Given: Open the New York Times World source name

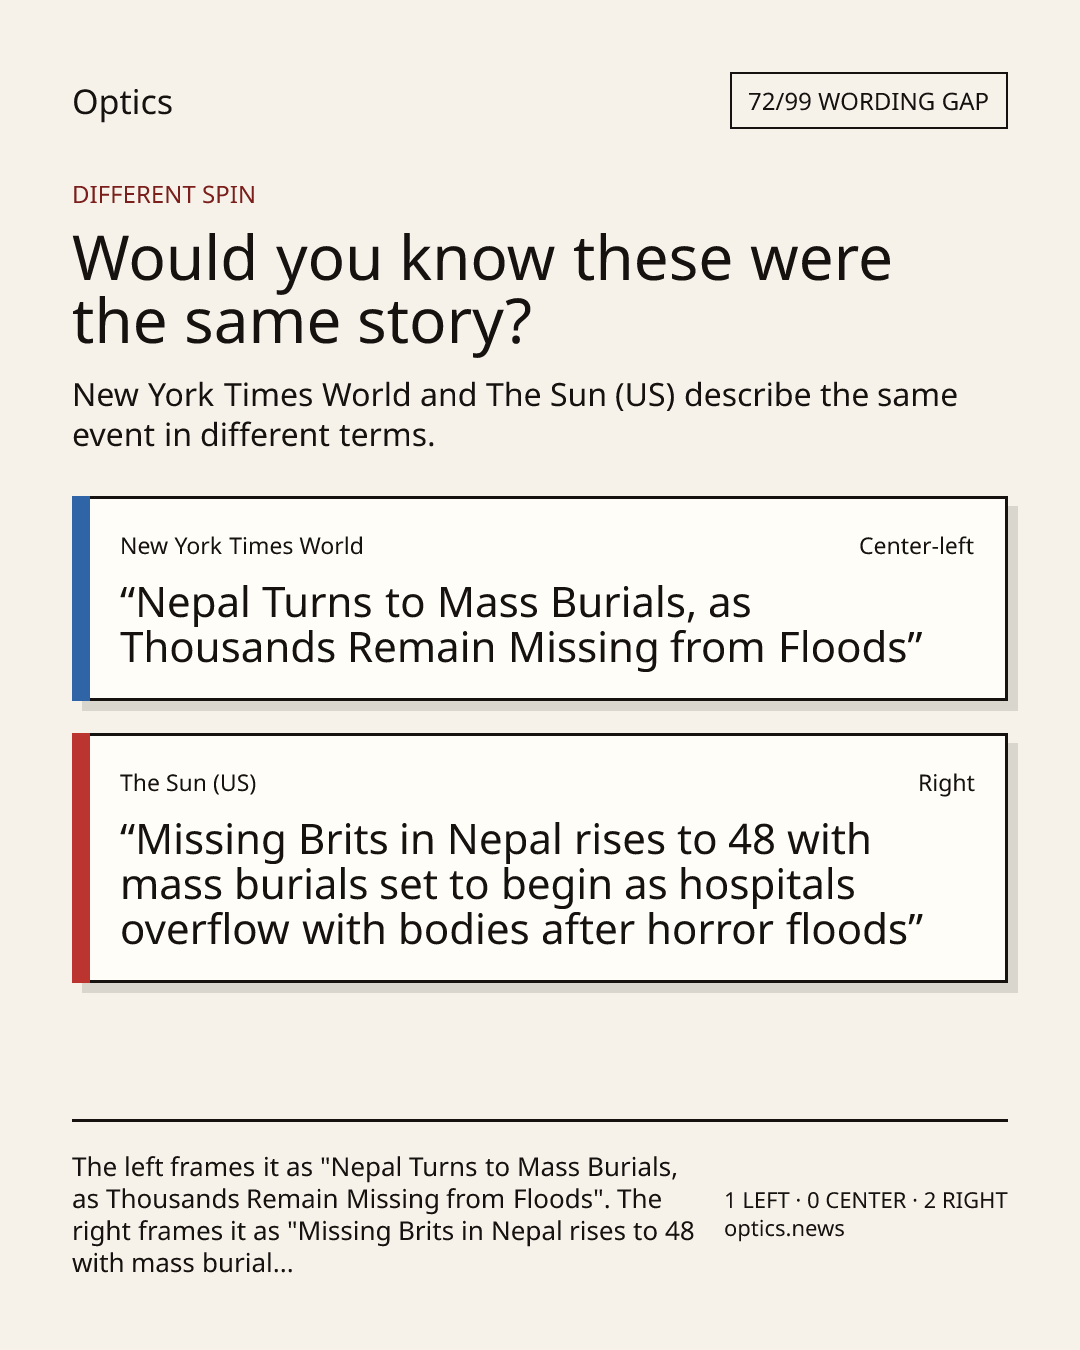Looking at the screenshot, I should pyautogui.click(x=242, y=546).
